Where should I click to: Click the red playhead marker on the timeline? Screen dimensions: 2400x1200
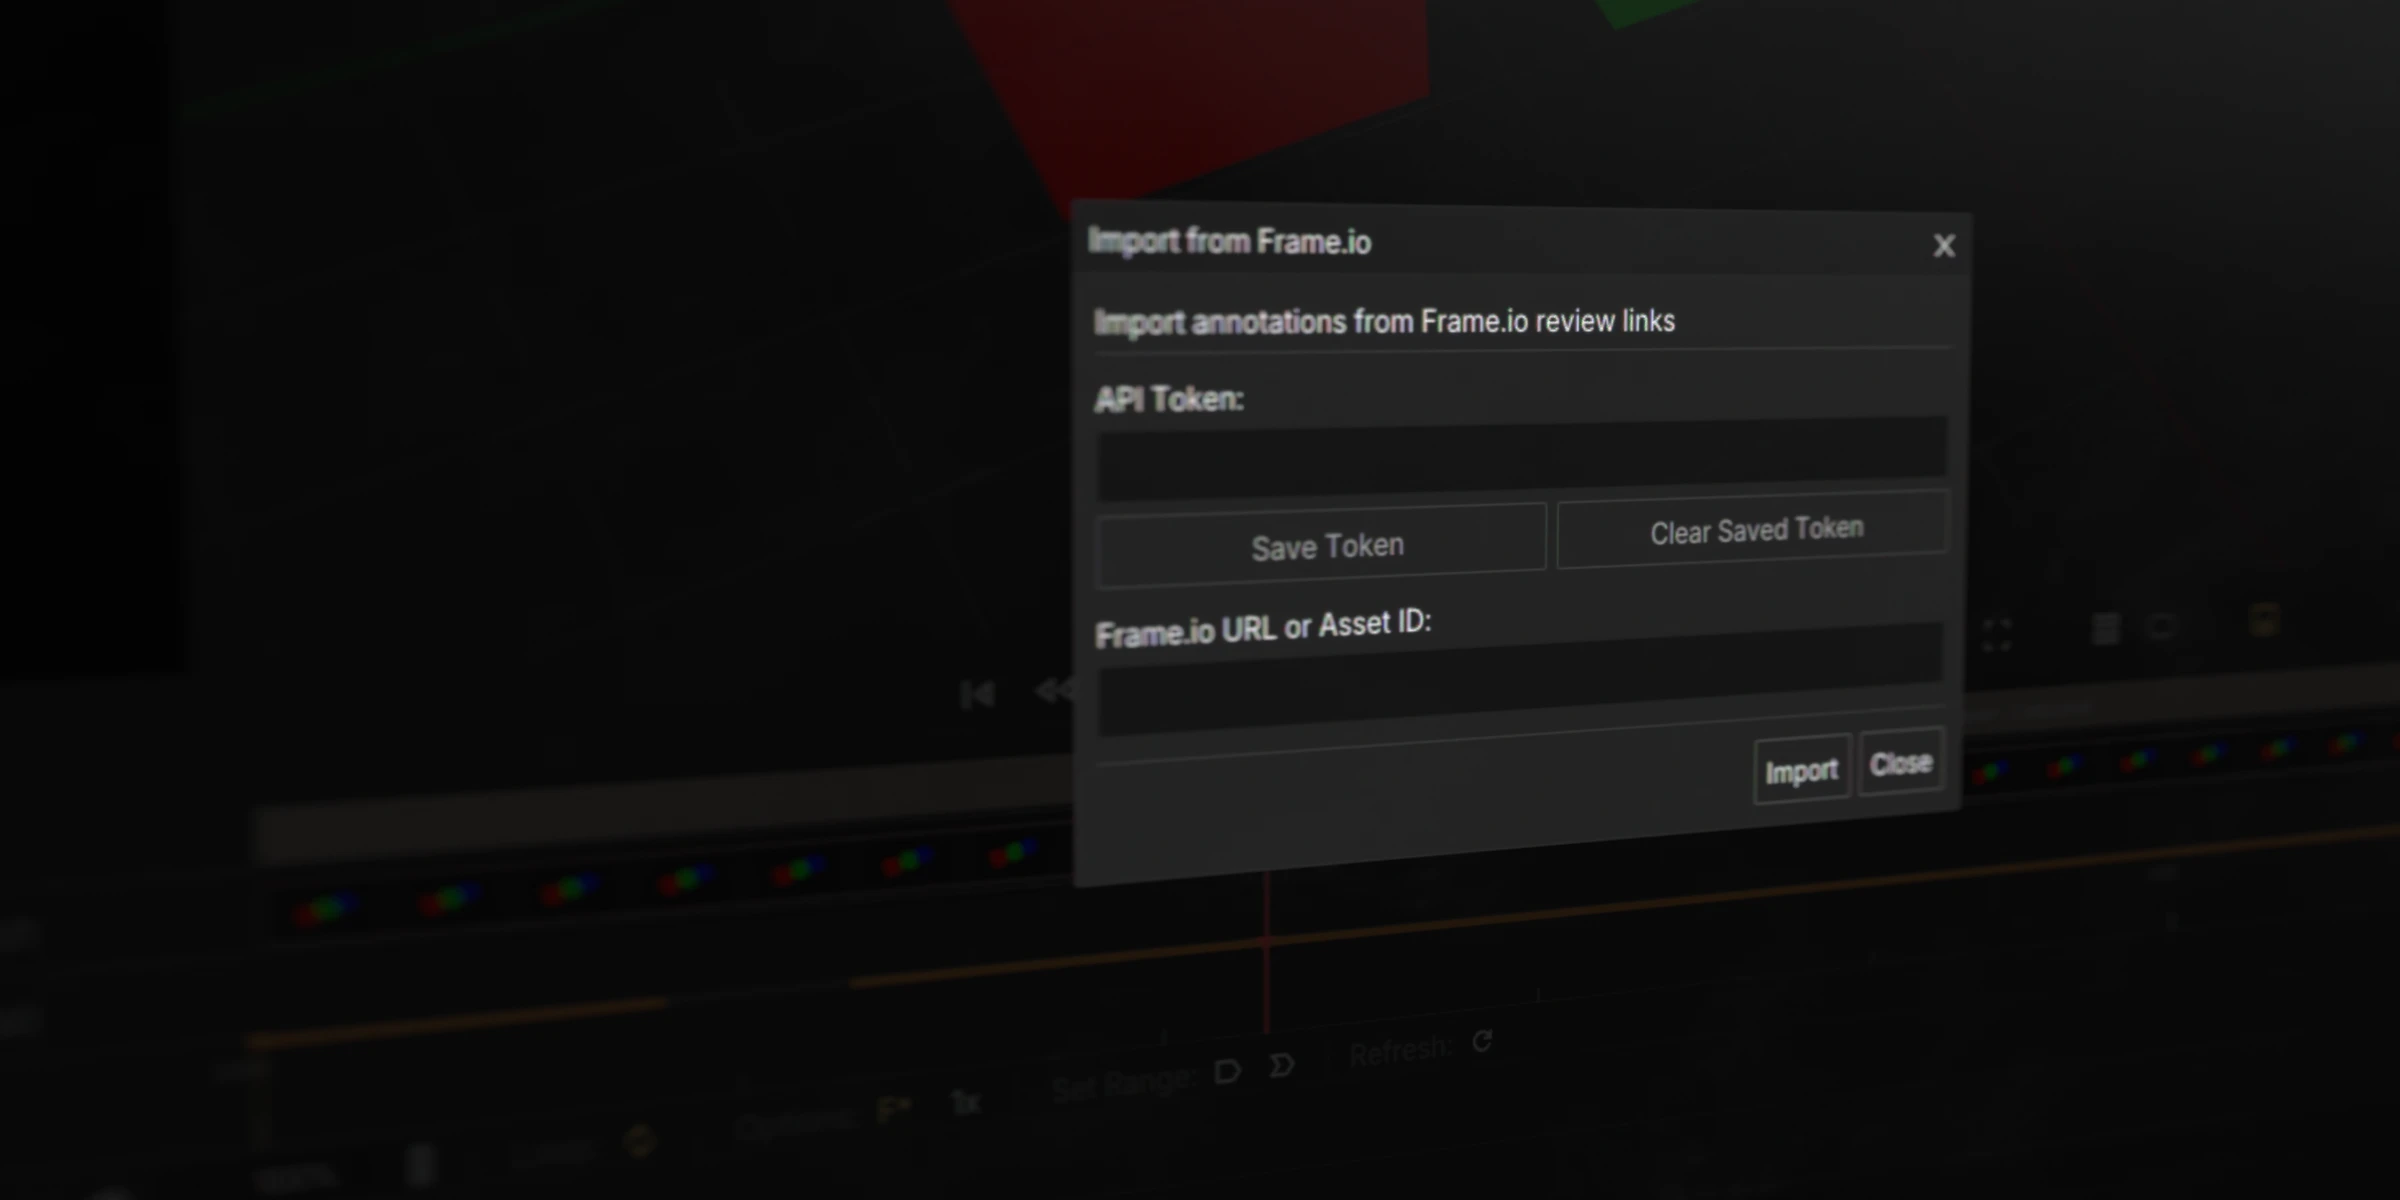pyautogui.click(x=1268, y=950)
